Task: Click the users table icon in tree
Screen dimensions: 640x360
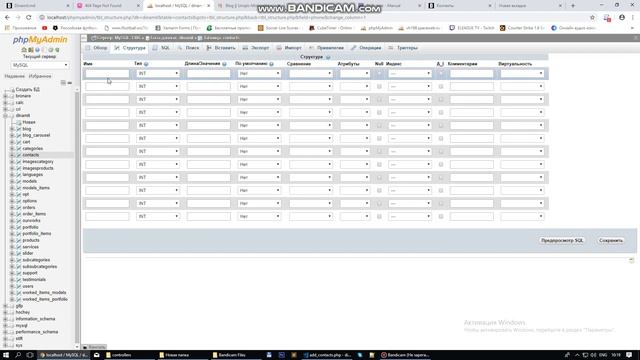Action: [x=18, y=286]
